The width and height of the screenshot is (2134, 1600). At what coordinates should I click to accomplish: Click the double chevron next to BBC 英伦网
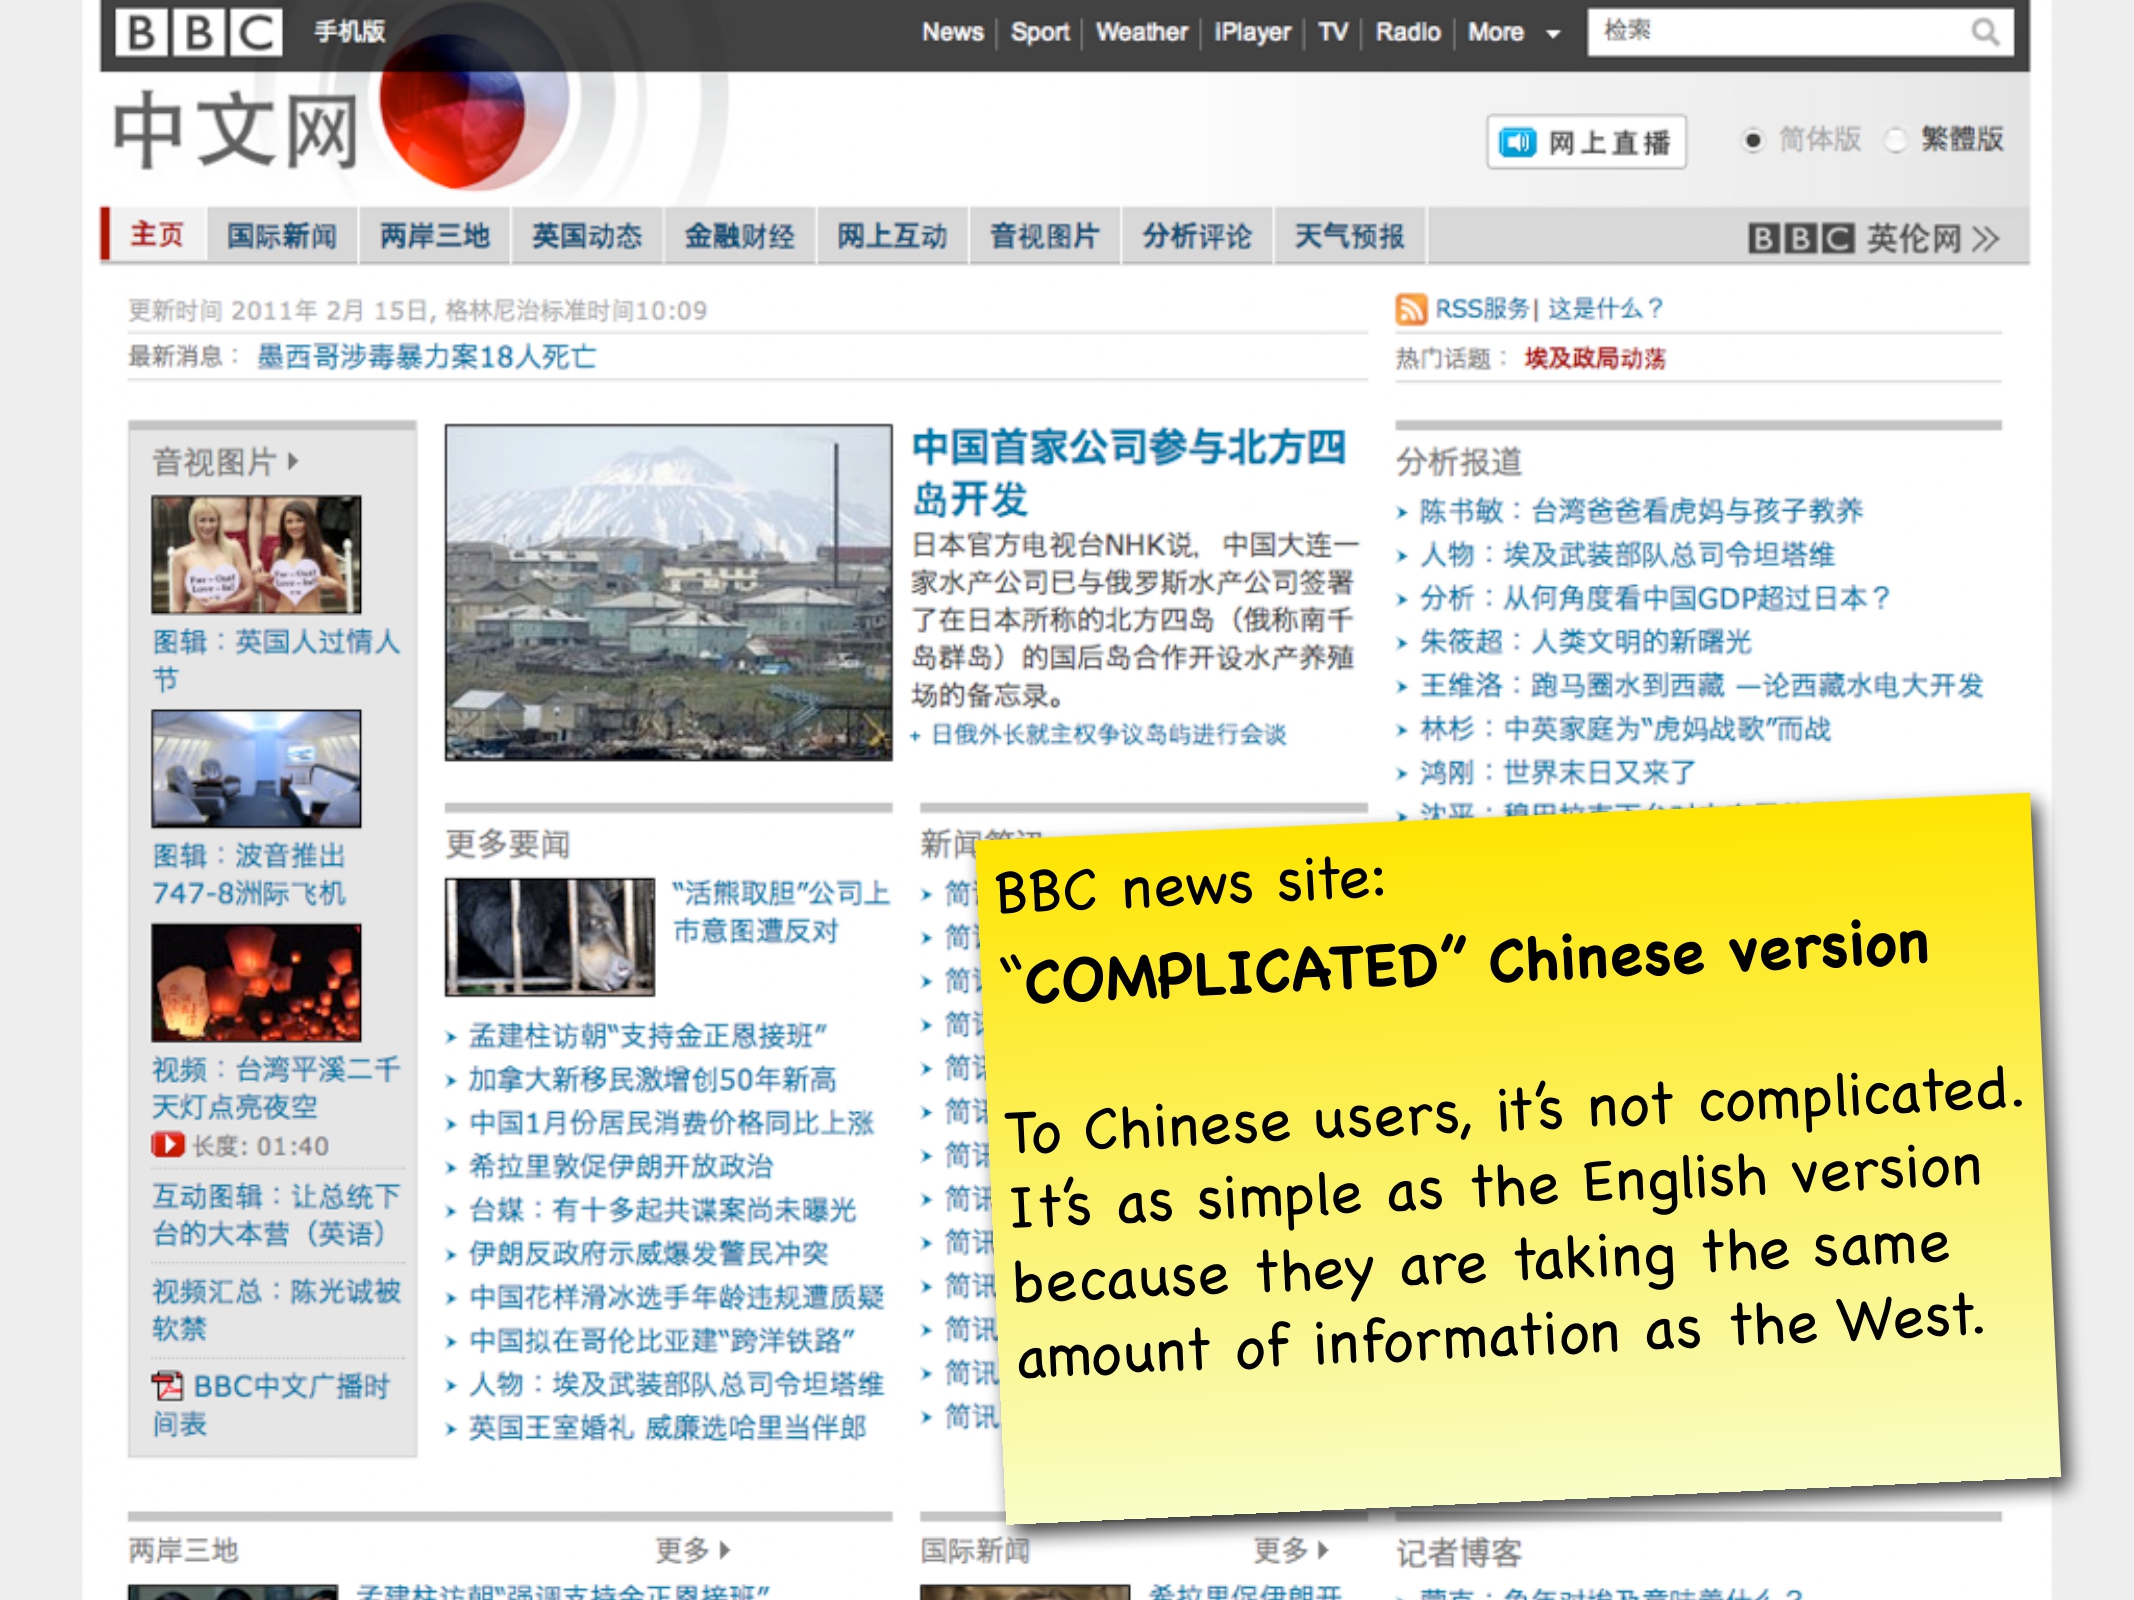pos(1986,238)
